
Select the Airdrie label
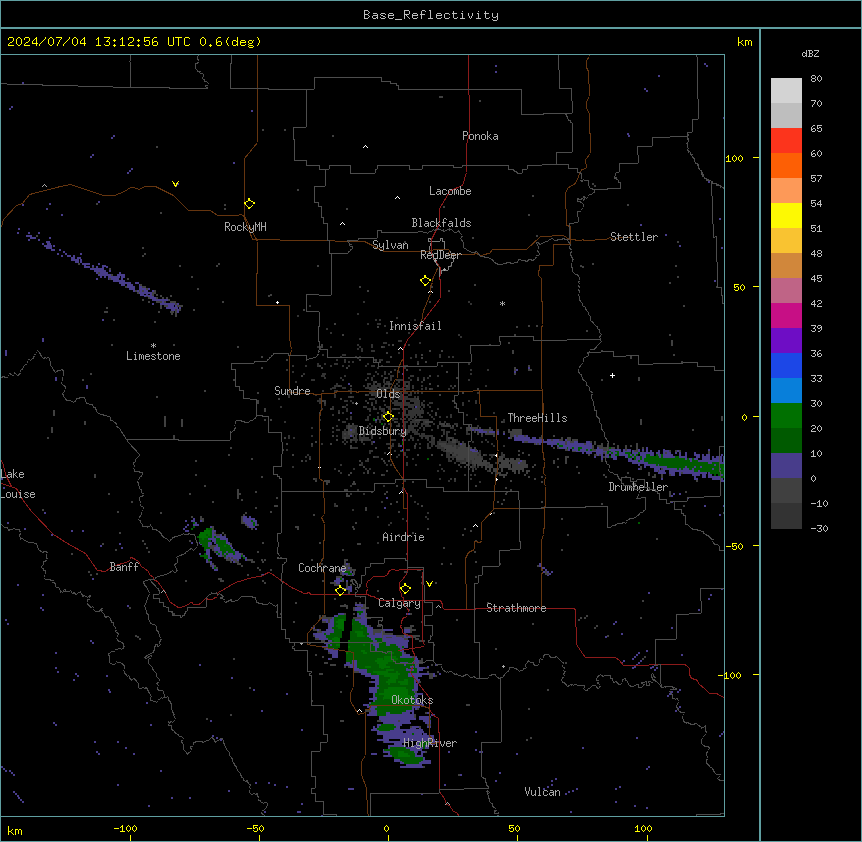coord(404,537)
